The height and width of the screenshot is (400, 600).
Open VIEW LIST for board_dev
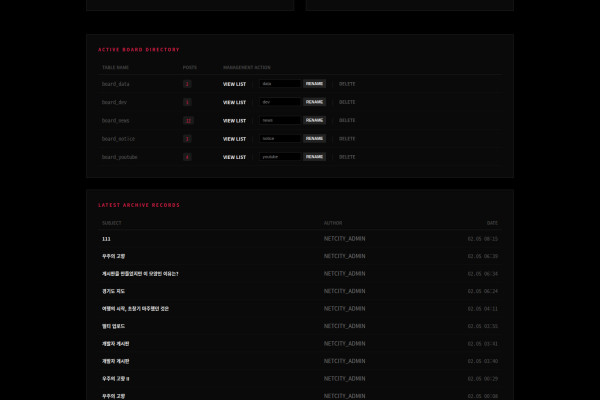(x=234, y=102)
